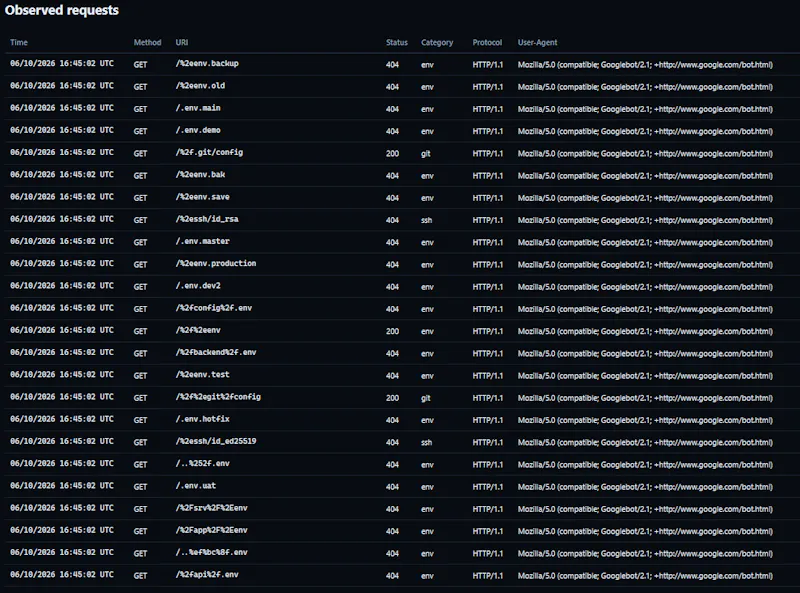Viewport: 800px width, 593px height.
Task: Select the URI /%2eenv.old
Action: pyautogui.click(x=200, y=86)
